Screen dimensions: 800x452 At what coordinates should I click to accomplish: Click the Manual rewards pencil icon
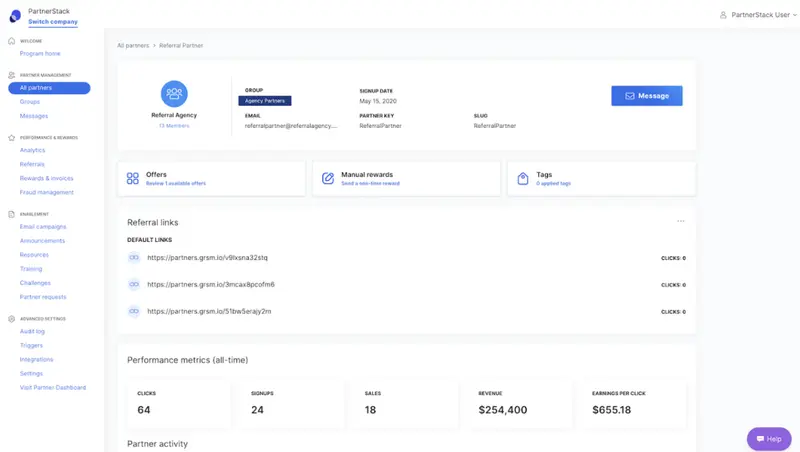pyautogui.click(x=328, y=178)
